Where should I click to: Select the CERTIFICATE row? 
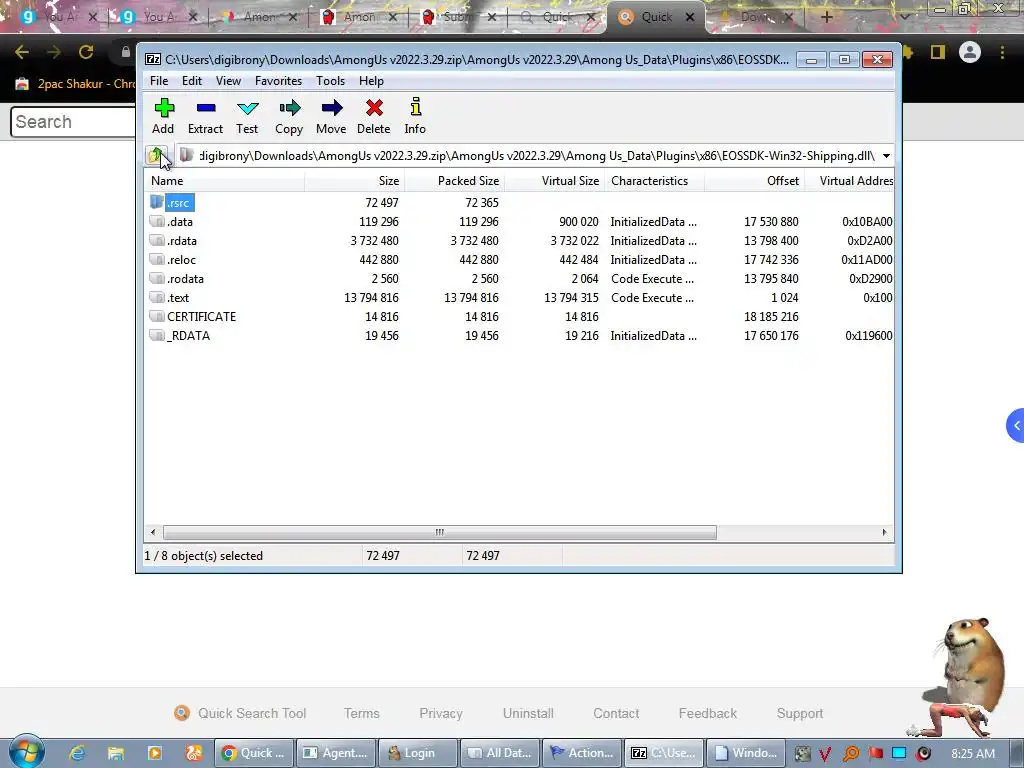tap(519, 317)
